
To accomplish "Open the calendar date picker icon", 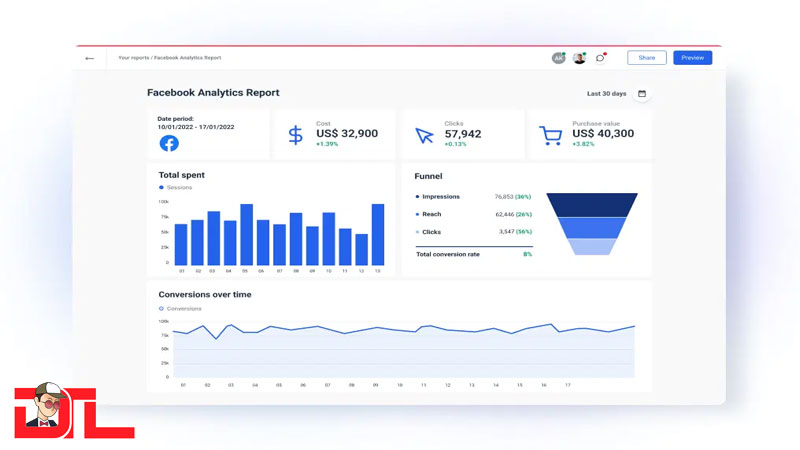I will pyautogui.click(x=642, y=94).
